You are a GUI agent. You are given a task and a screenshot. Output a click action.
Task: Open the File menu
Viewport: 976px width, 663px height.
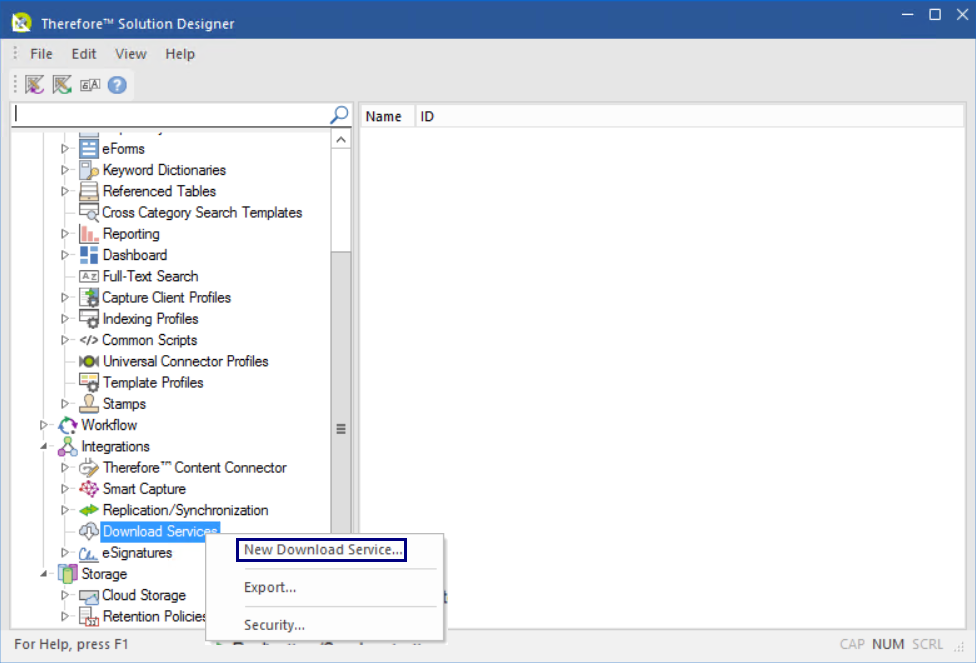coord(41,54)
